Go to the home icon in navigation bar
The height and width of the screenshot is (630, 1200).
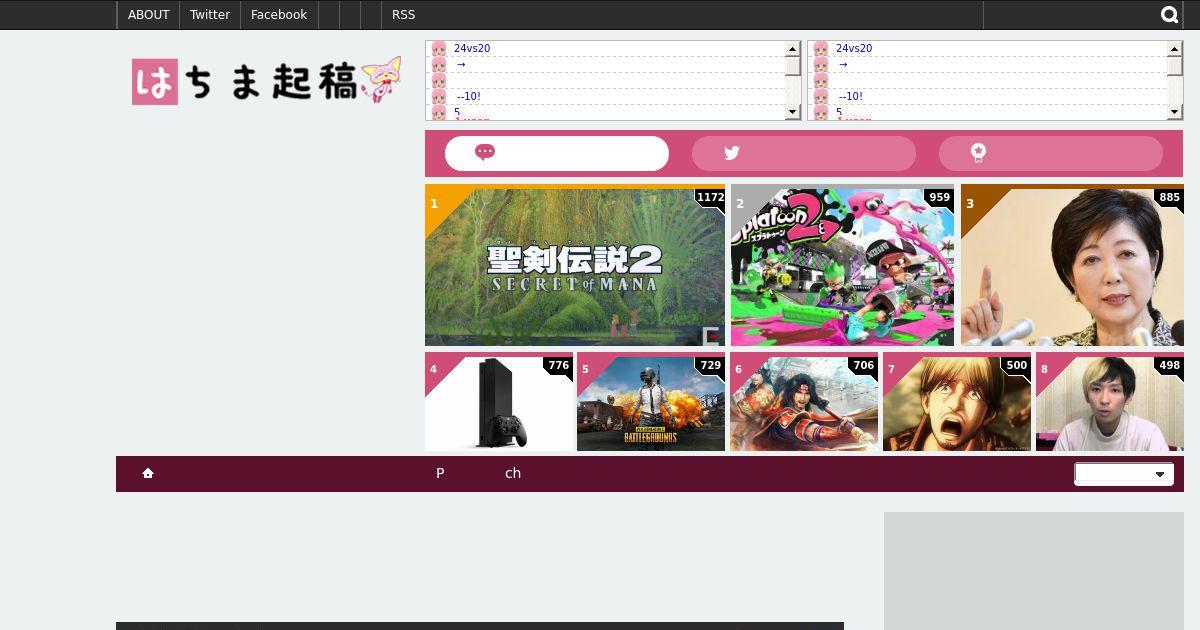pyautogui.click(x=148, y=473)
